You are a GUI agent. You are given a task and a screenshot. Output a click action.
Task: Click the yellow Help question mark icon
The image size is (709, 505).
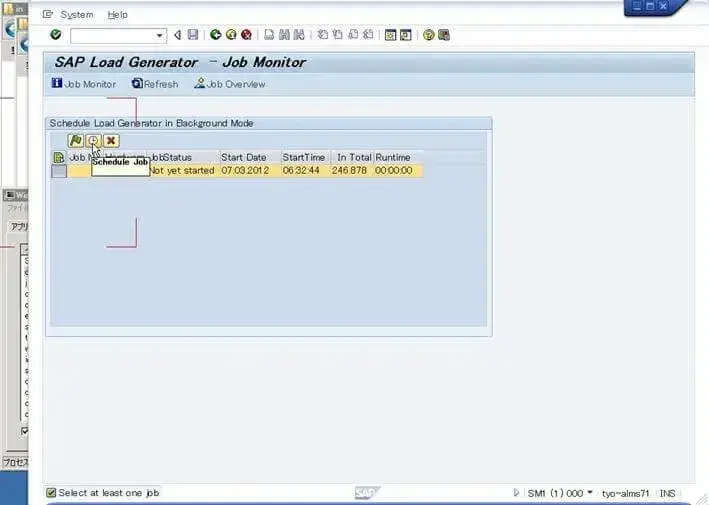point(429,35)
